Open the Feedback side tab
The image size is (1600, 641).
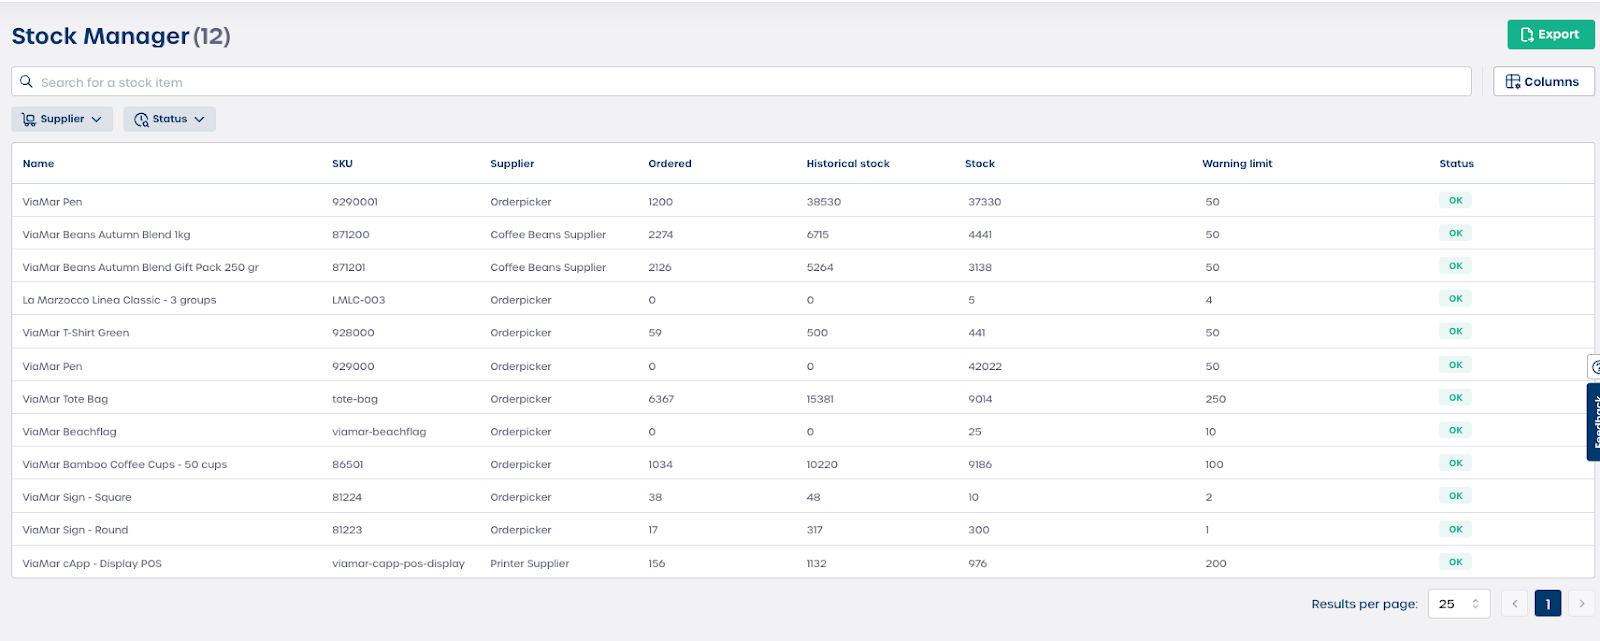(x=1593, y=422)
